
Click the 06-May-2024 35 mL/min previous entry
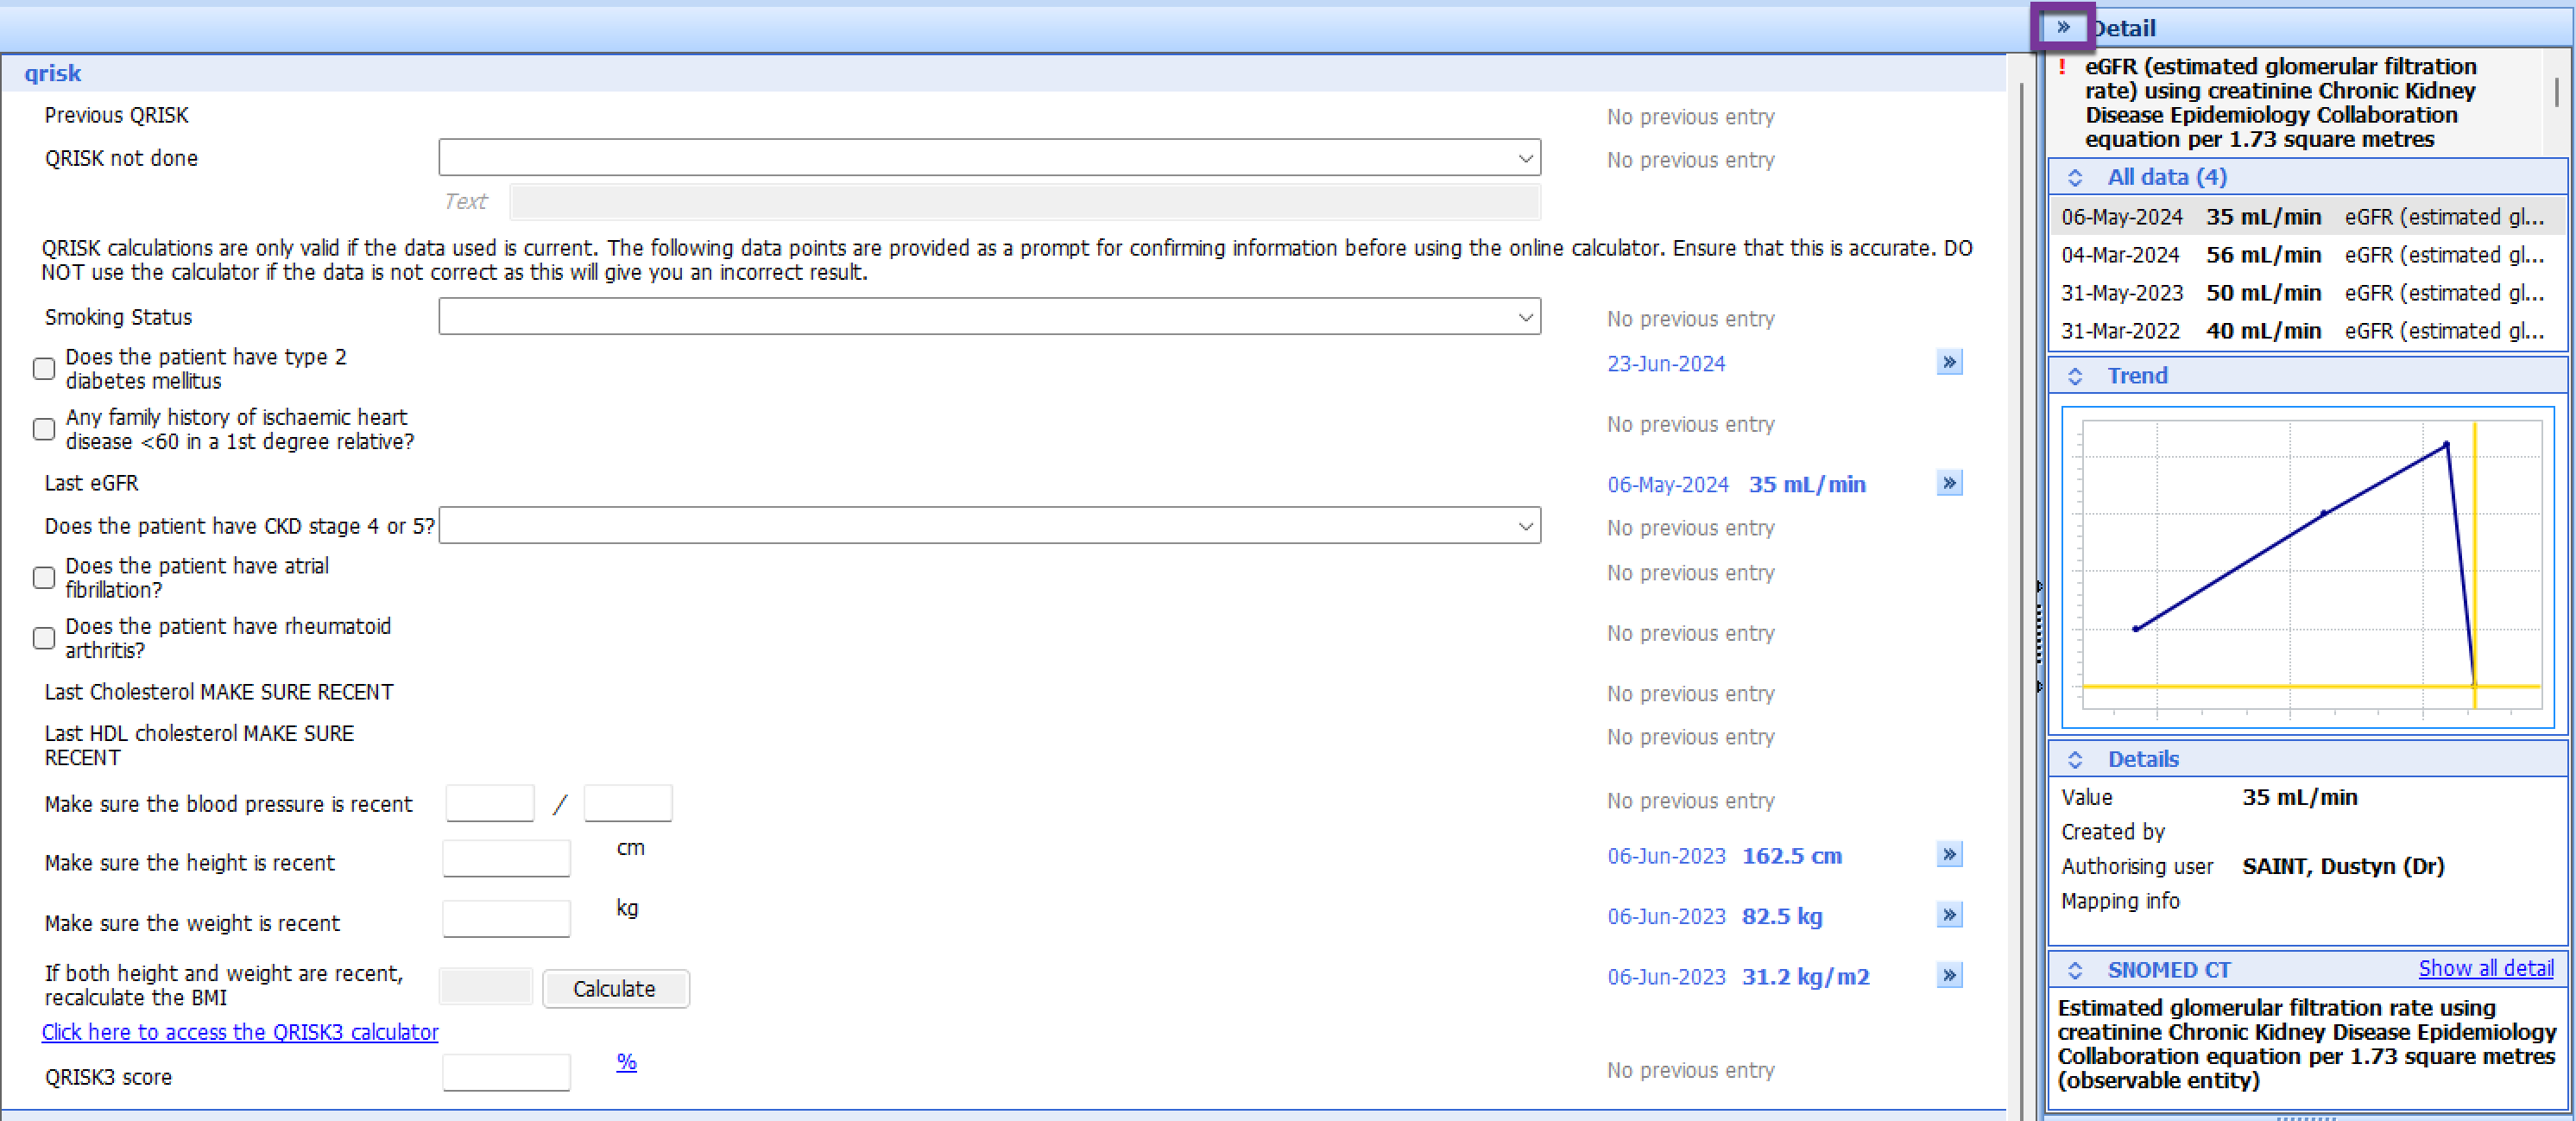point(1736,485)
